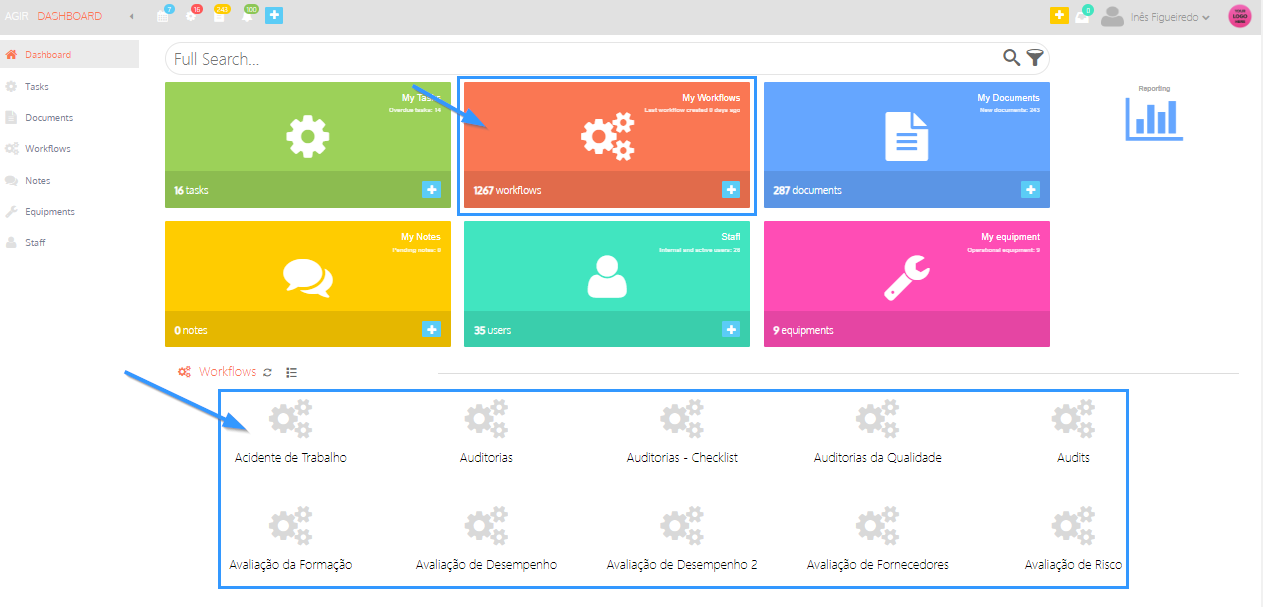Click the '9 equipments' count
Viewport: 1263px width, 607px height.
[x=803, y=330]
